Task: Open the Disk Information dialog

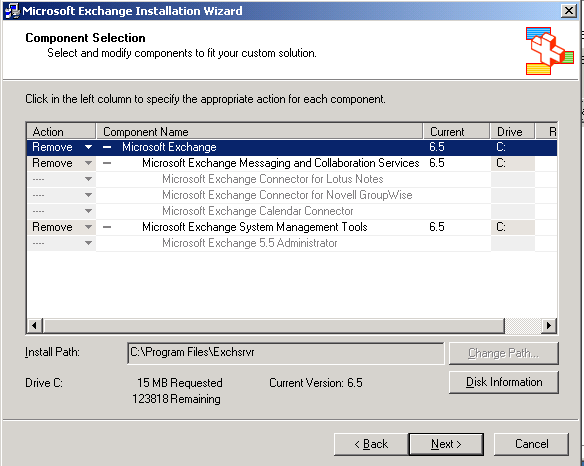Action: click(504, 382)
